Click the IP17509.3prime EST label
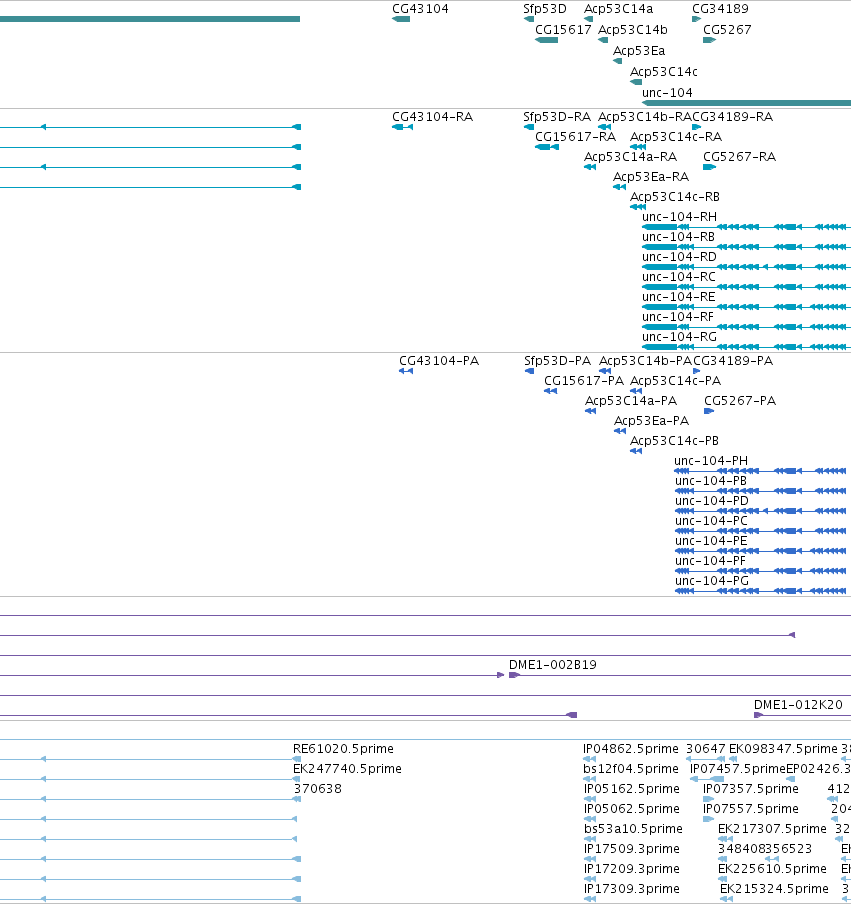 point(631,849)
